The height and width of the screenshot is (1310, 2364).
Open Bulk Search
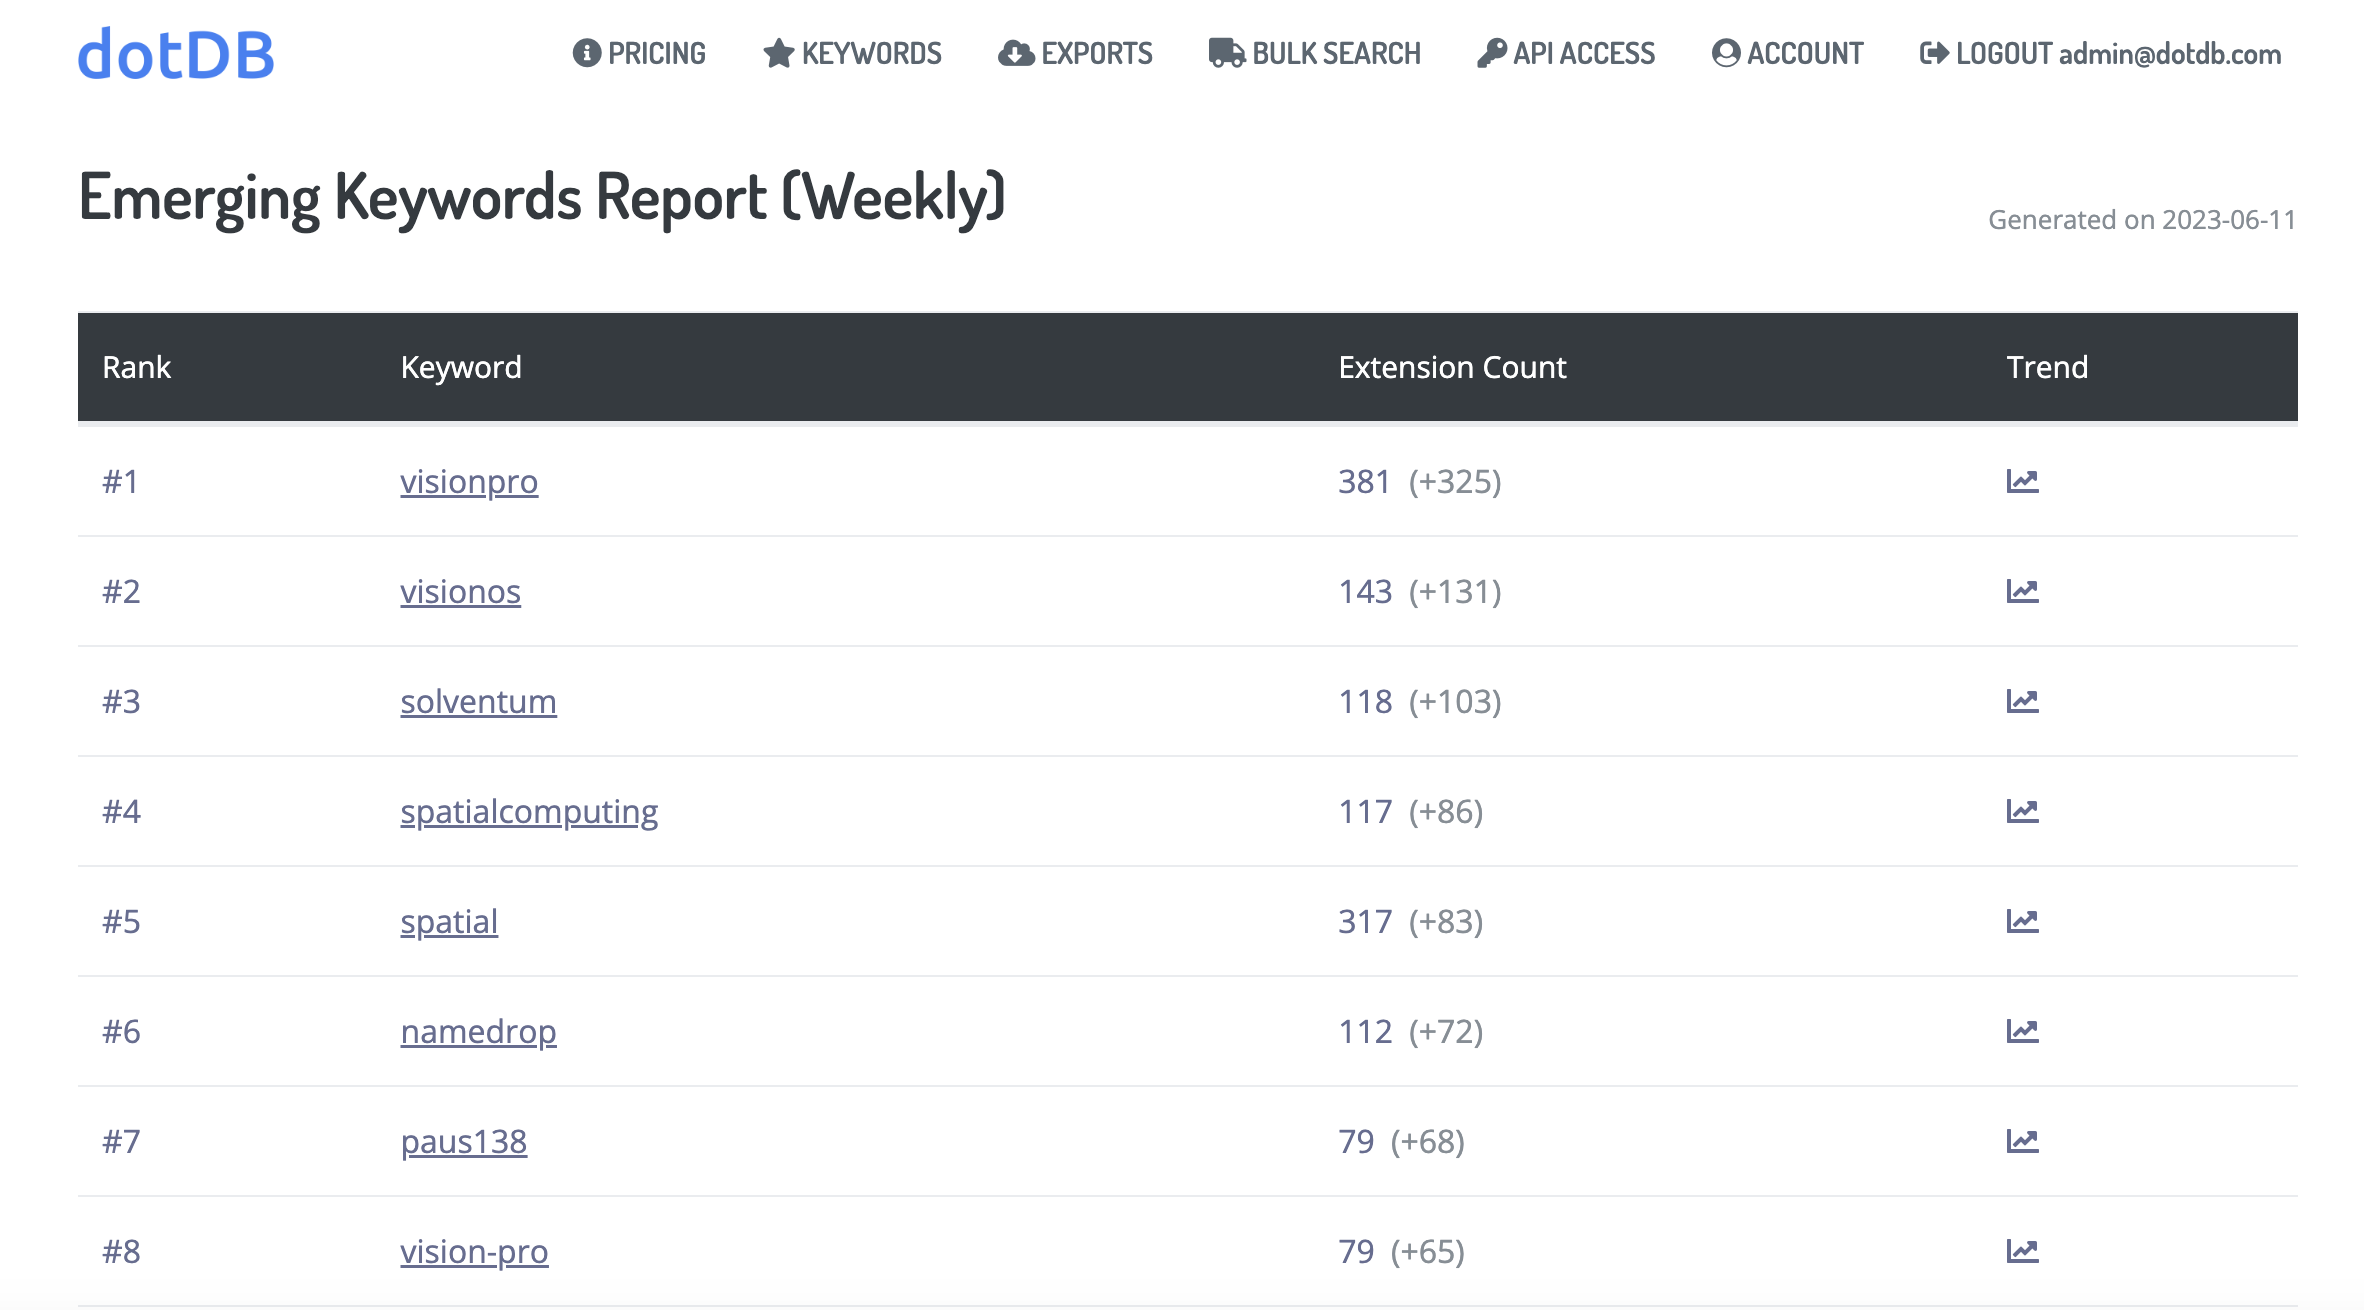(1314, 53)
